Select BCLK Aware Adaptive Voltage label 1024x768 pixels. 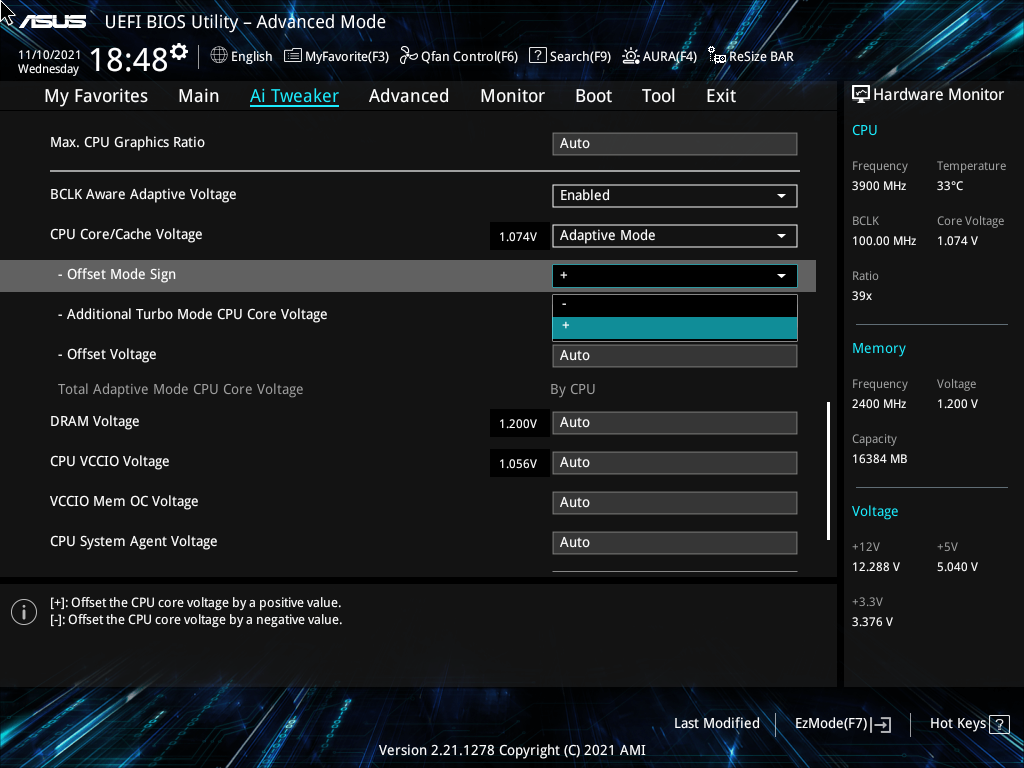coord(143,195)
